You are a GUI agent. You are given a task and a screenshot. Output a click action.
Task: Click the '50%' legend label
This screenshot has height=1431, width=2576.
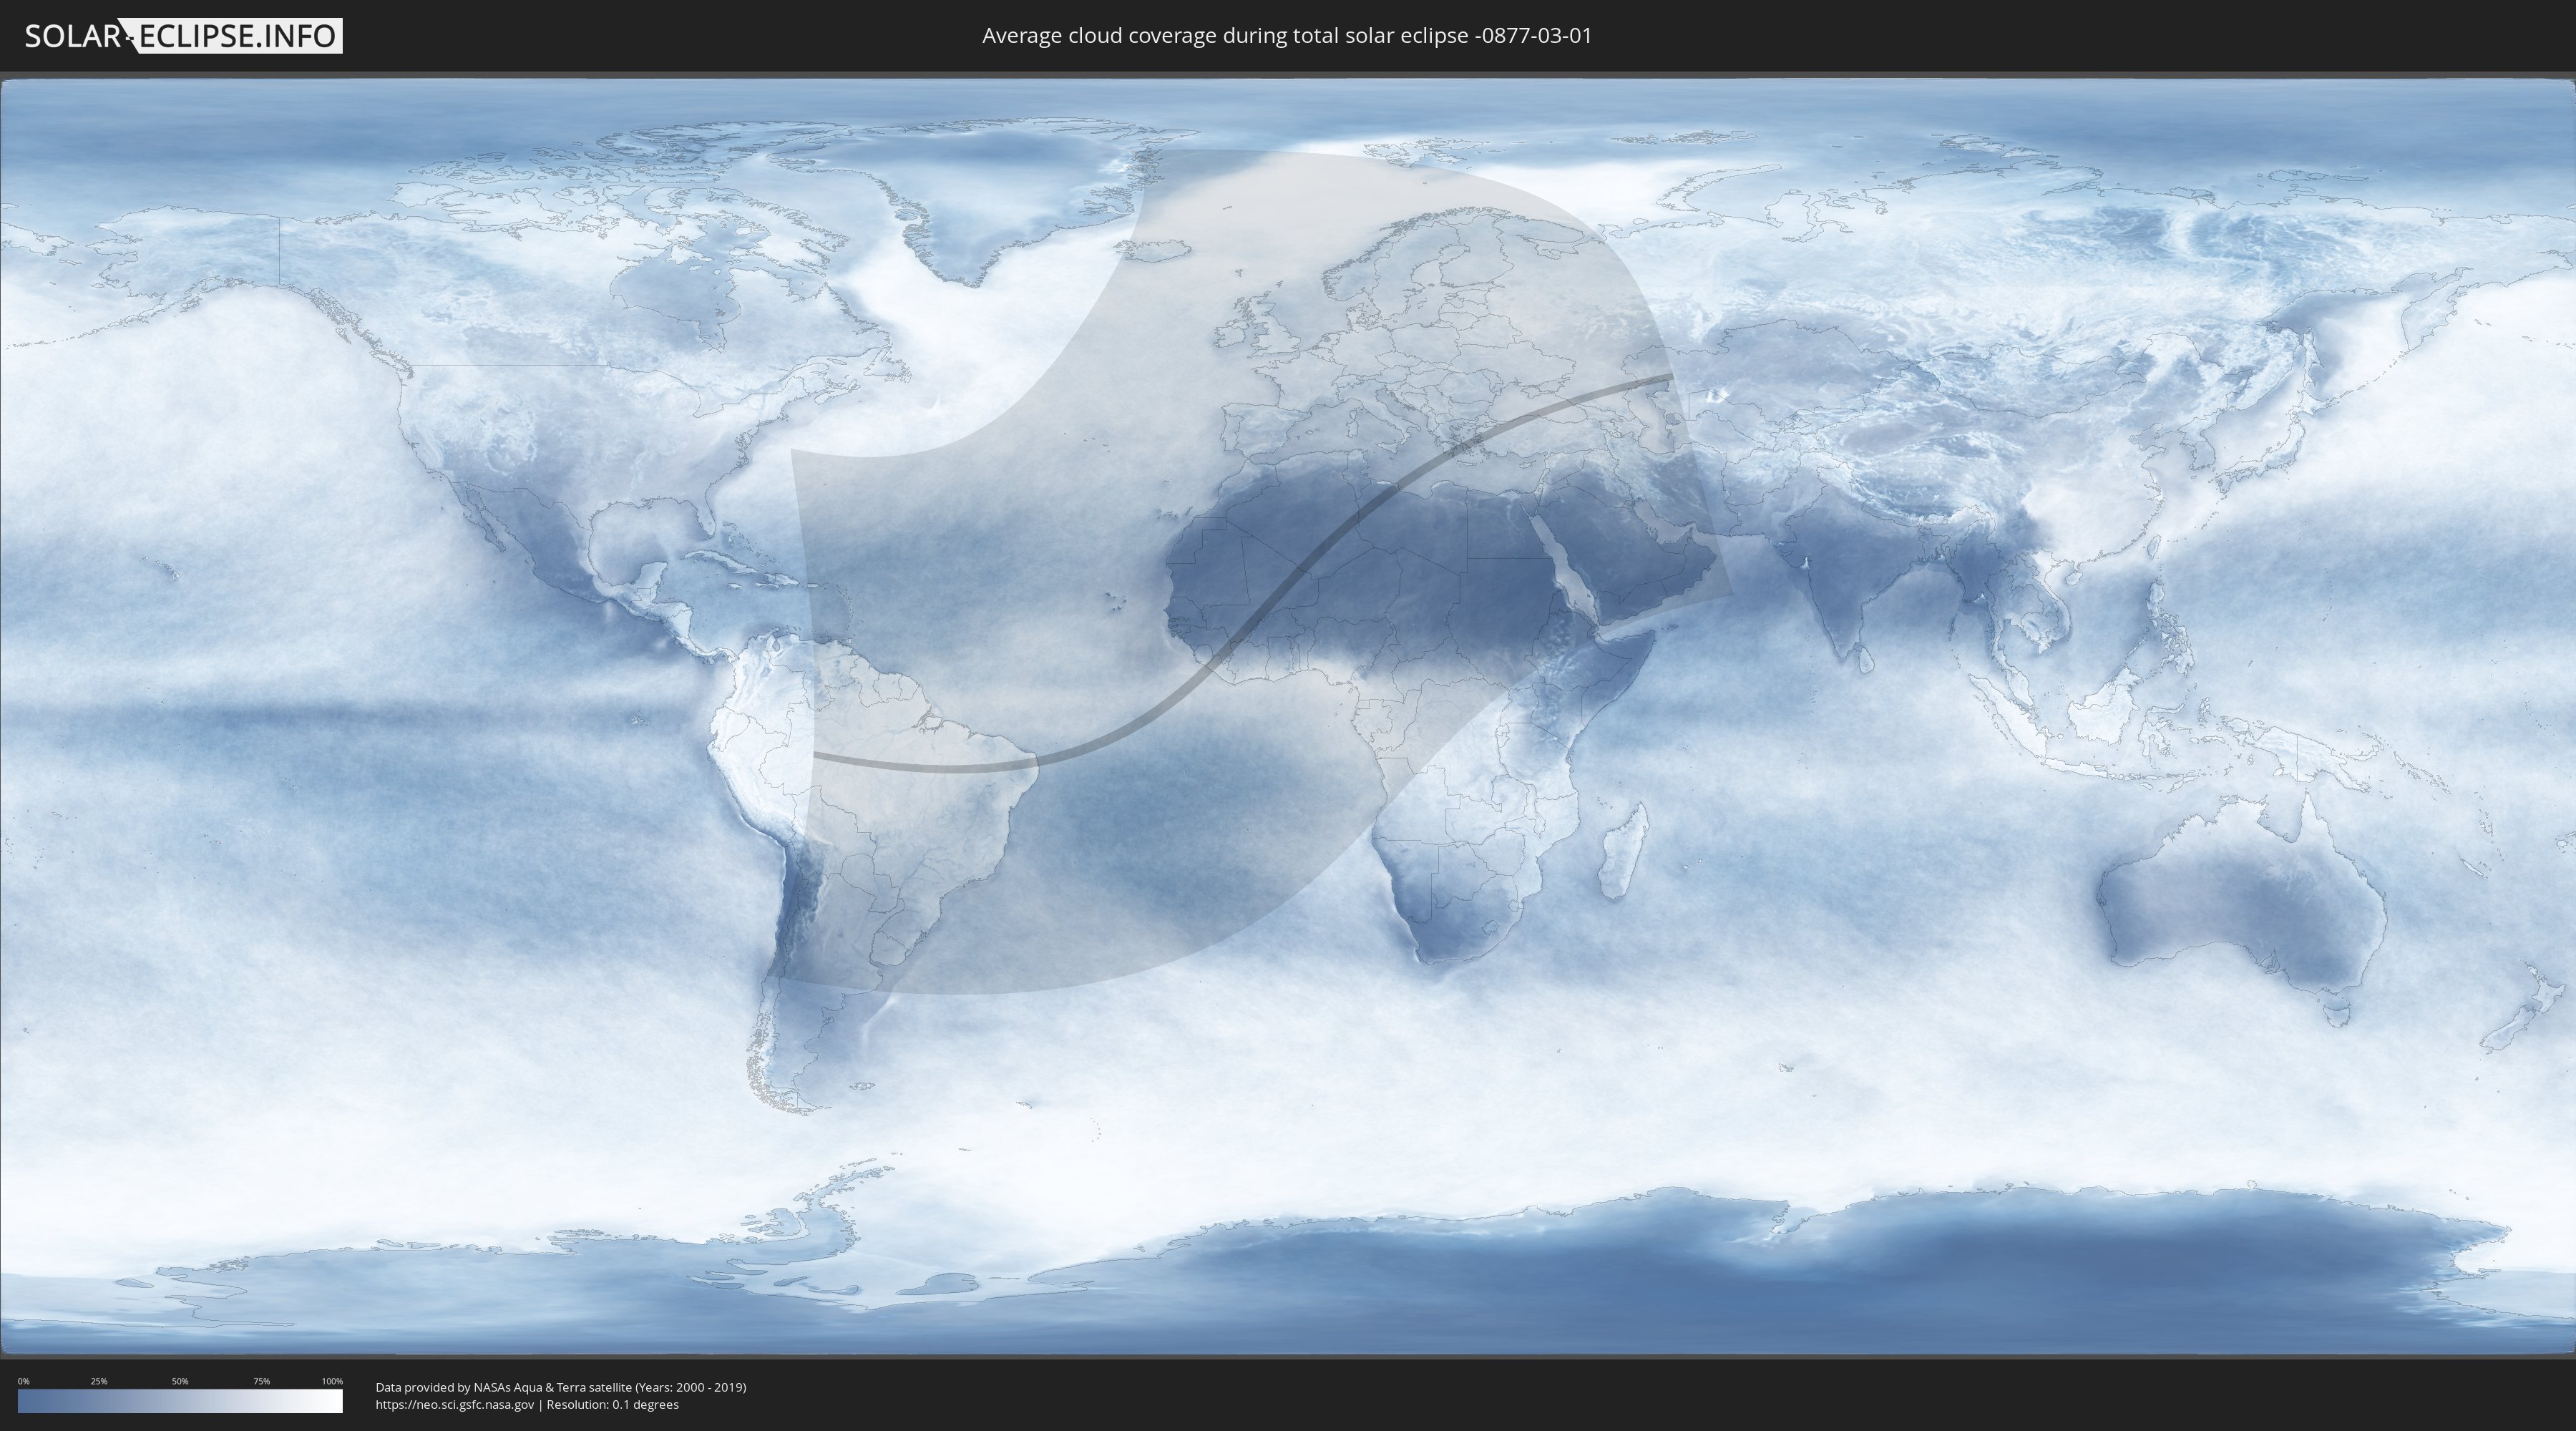tap(180, 1381)
